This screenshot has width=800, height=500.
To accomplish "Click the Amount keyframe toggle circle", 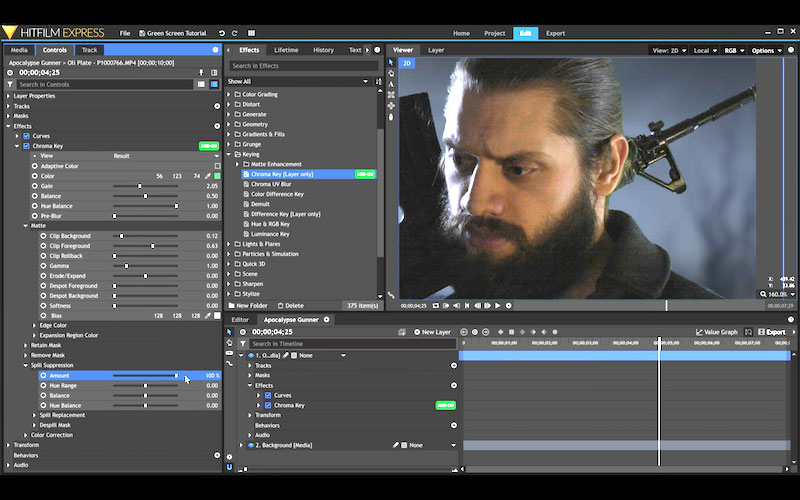I will tap(43, 376).
